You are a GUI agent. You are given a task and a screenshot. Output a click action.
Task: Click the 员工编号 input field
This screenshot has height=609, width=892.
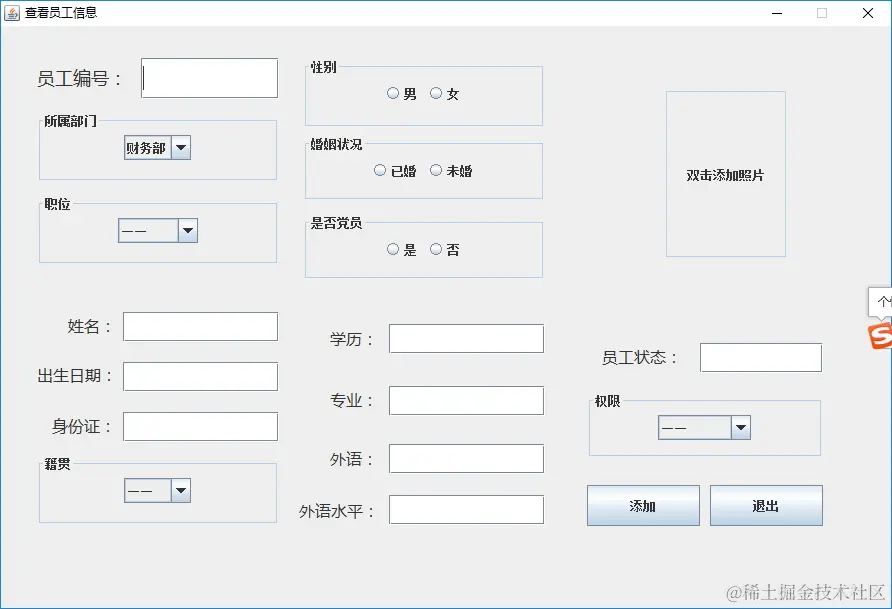tap(209, 77)
